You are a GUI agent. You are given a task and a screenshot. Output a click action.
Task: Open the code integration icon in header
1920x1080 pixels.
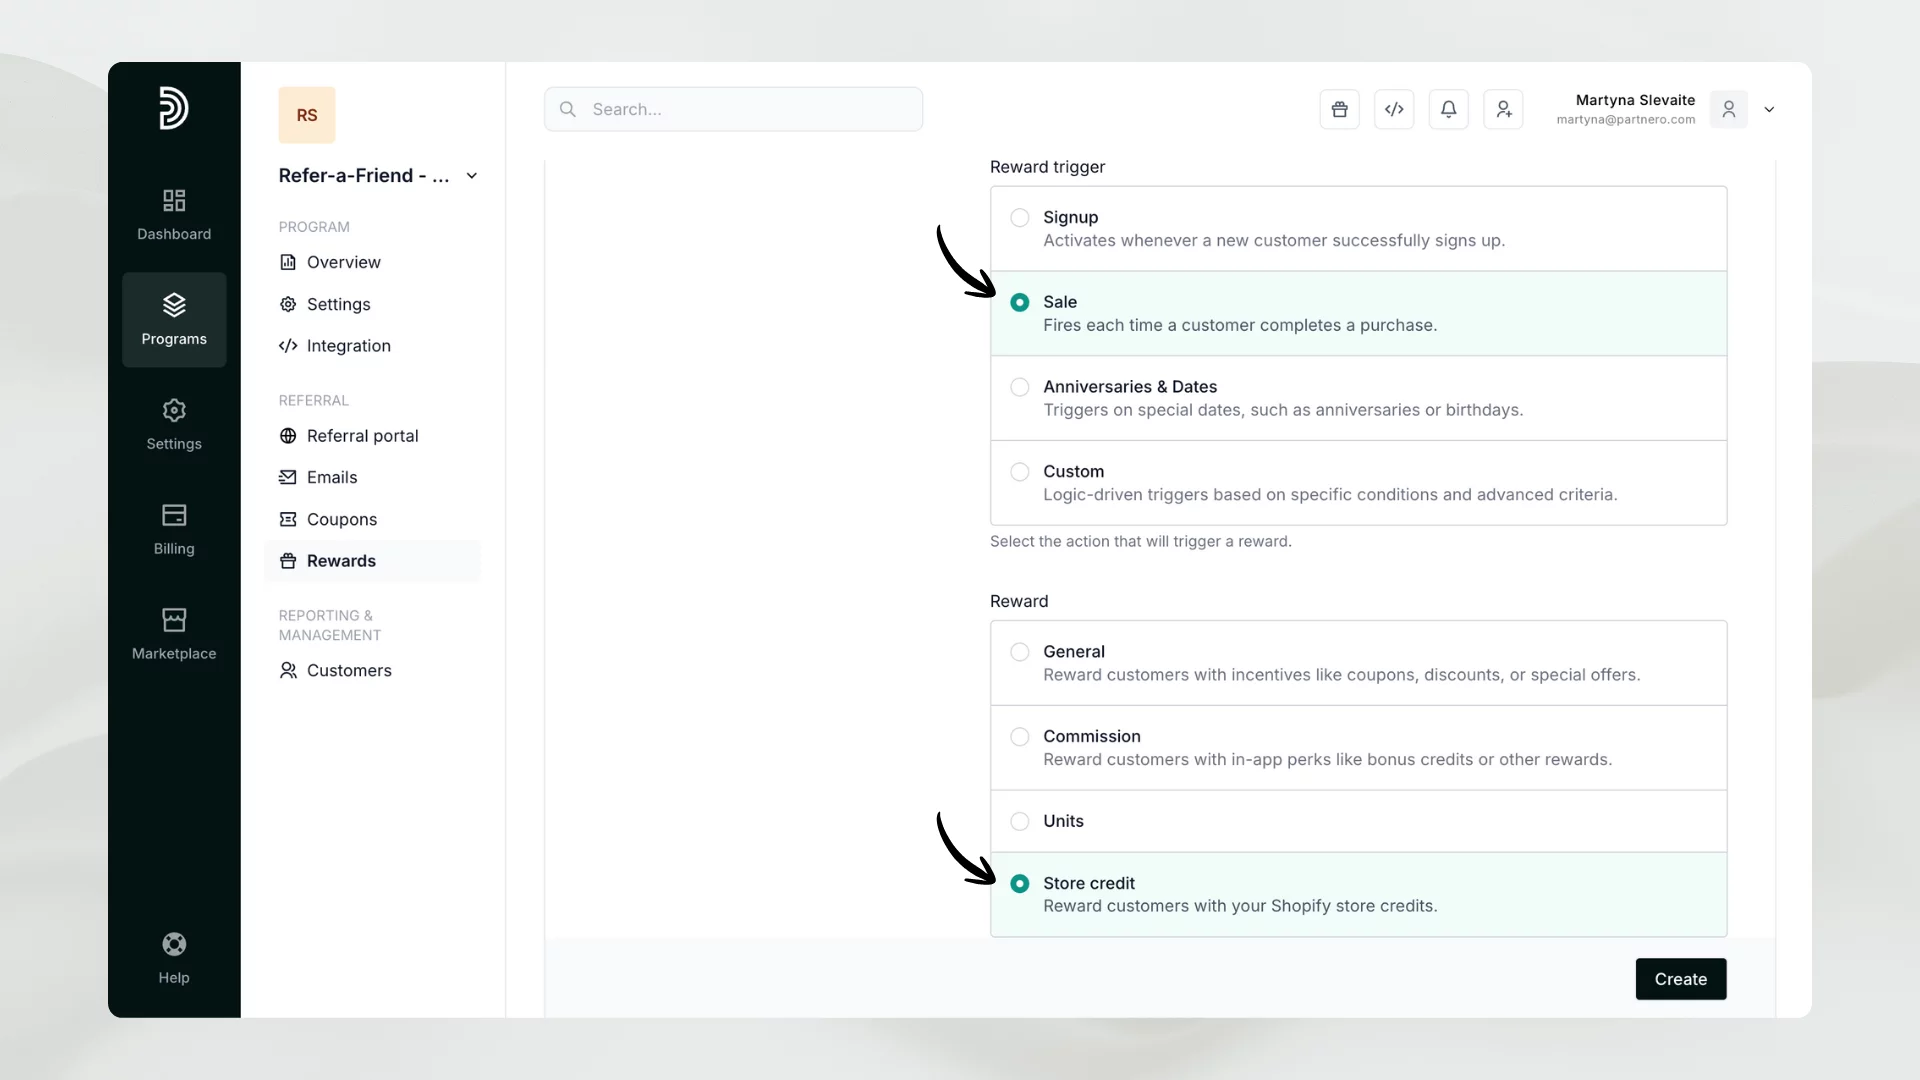(x=1394, y=109)
